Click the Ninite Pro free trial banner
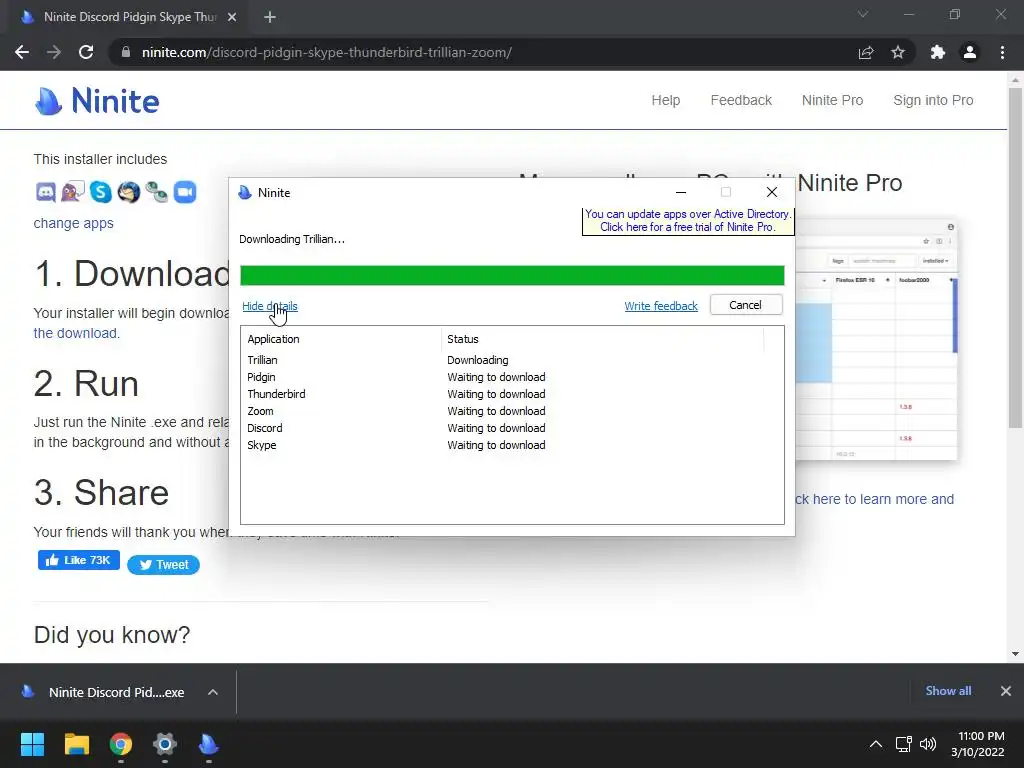The width and height of the screenshot is (1024, 768). [688, 221]
